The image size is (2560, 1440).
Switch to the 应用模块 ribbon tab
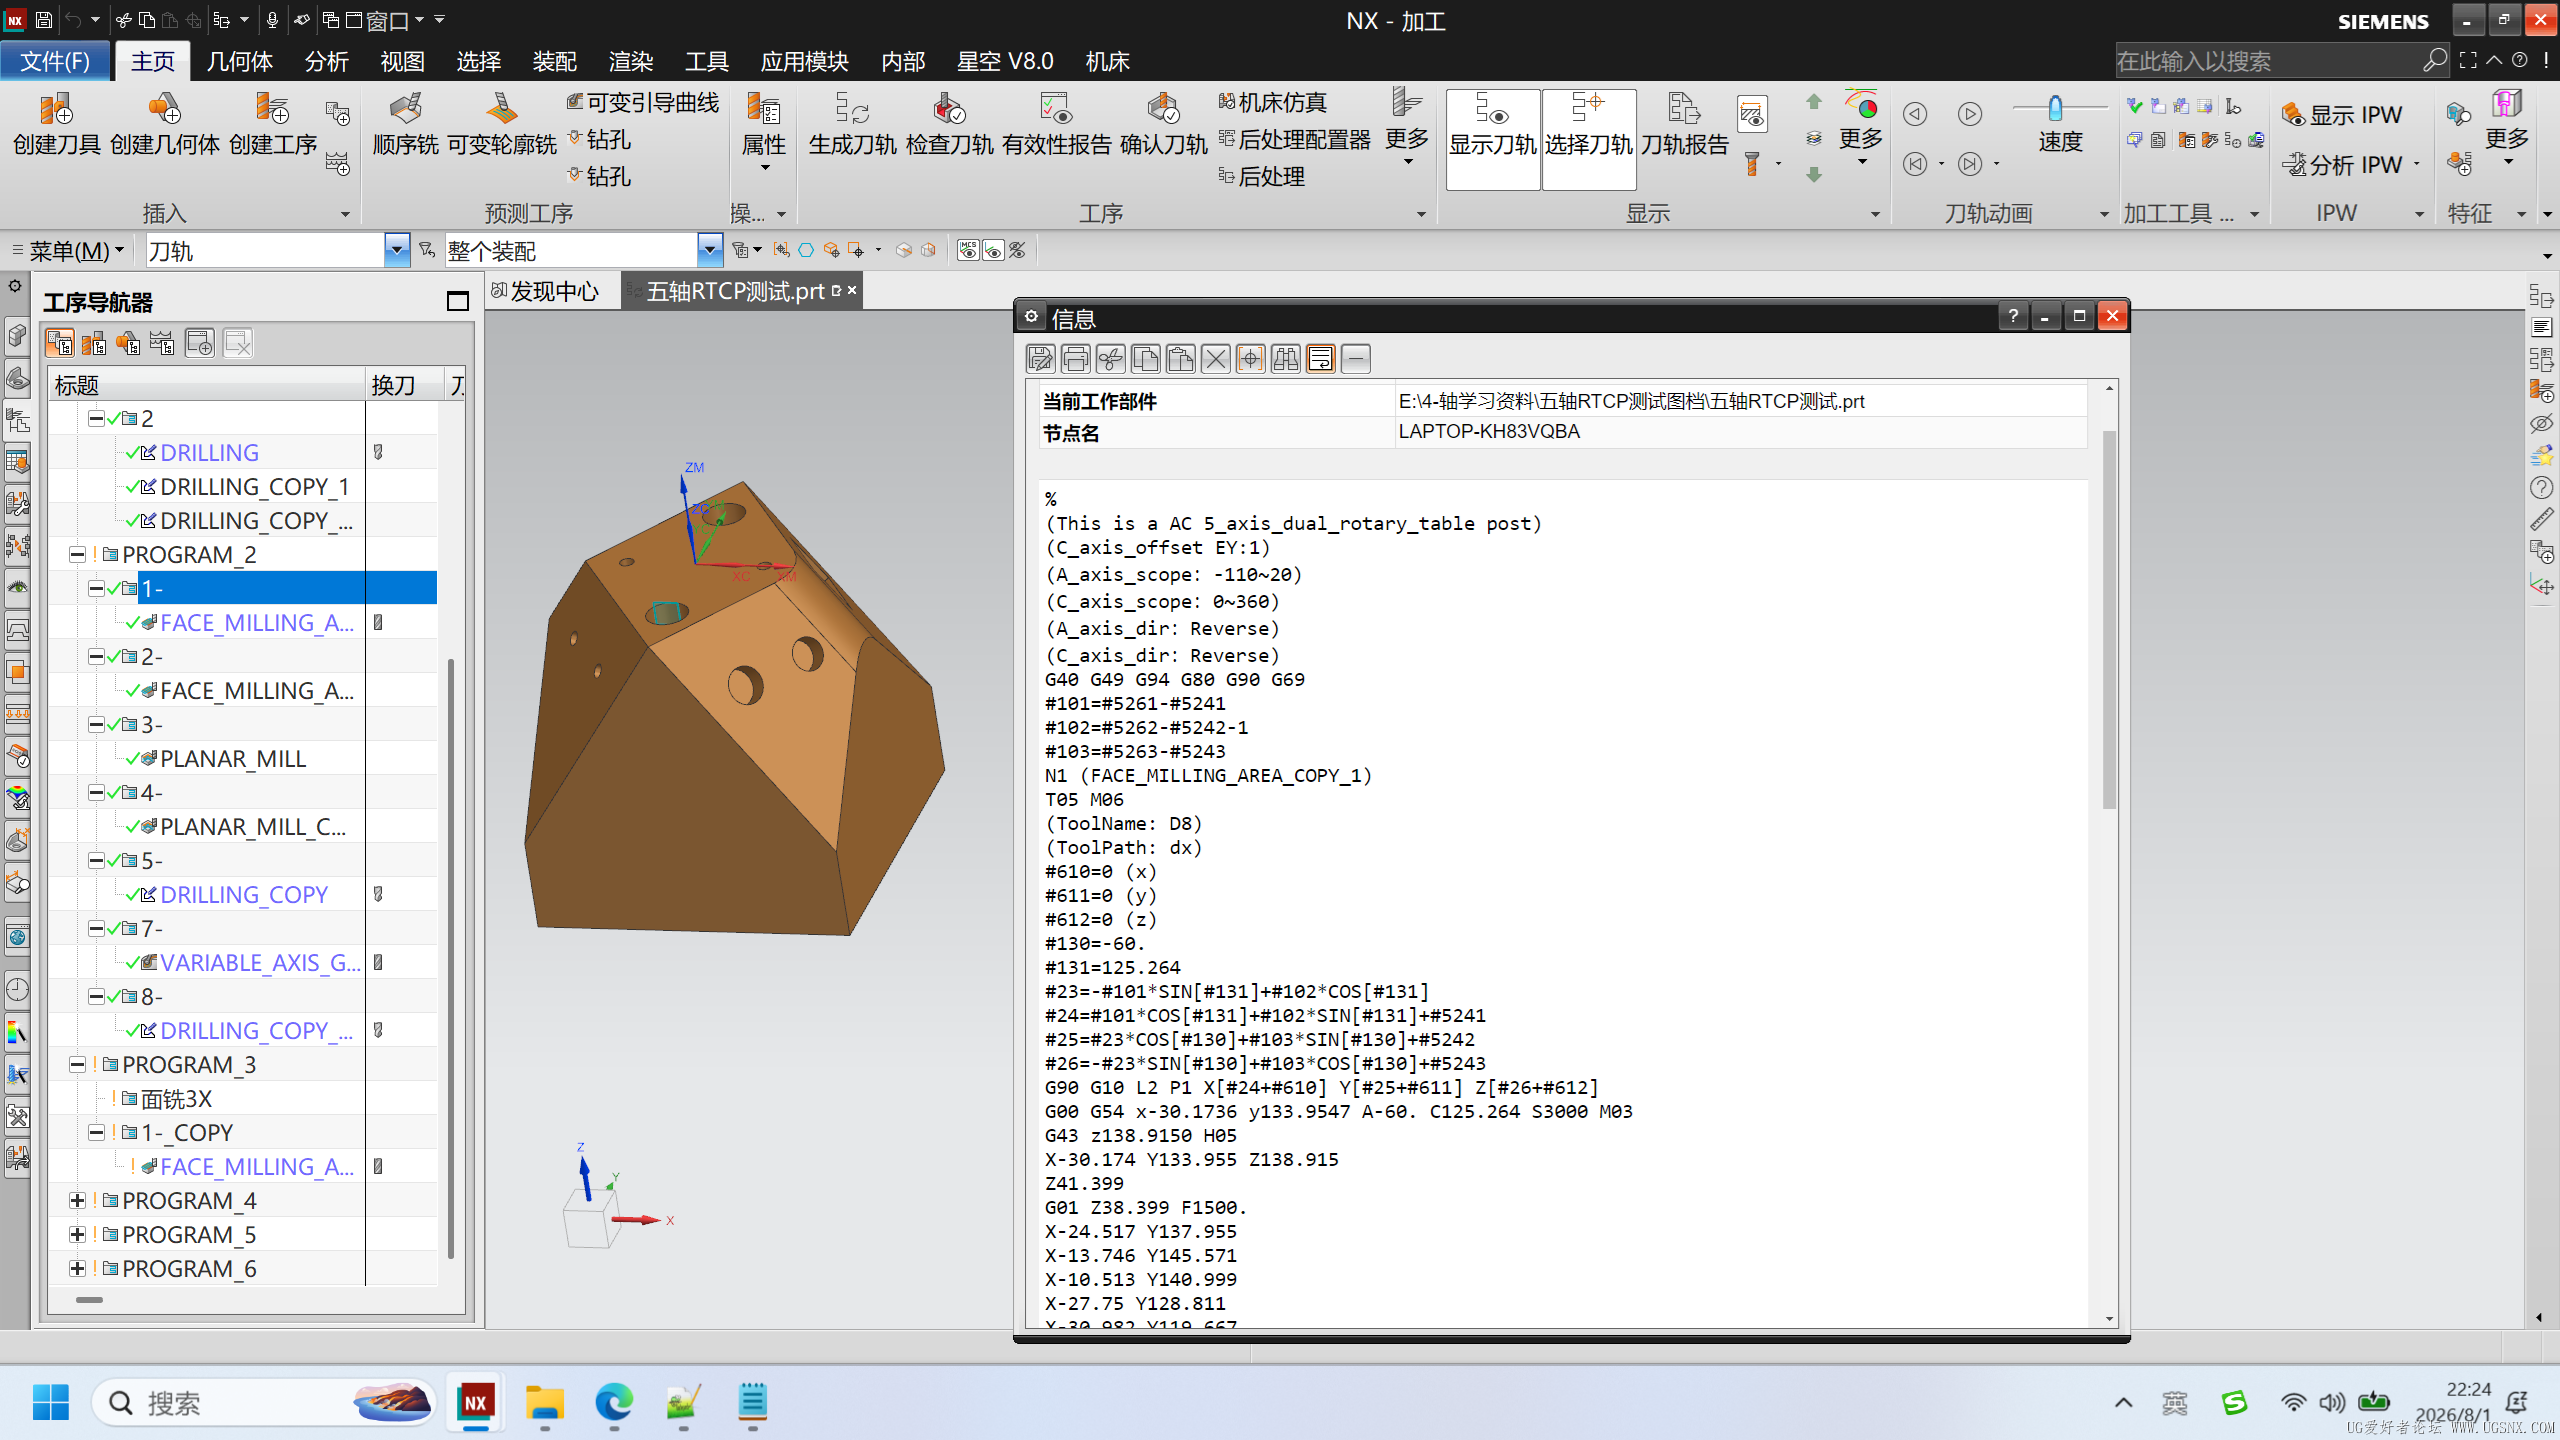click(x=804, y=61)
